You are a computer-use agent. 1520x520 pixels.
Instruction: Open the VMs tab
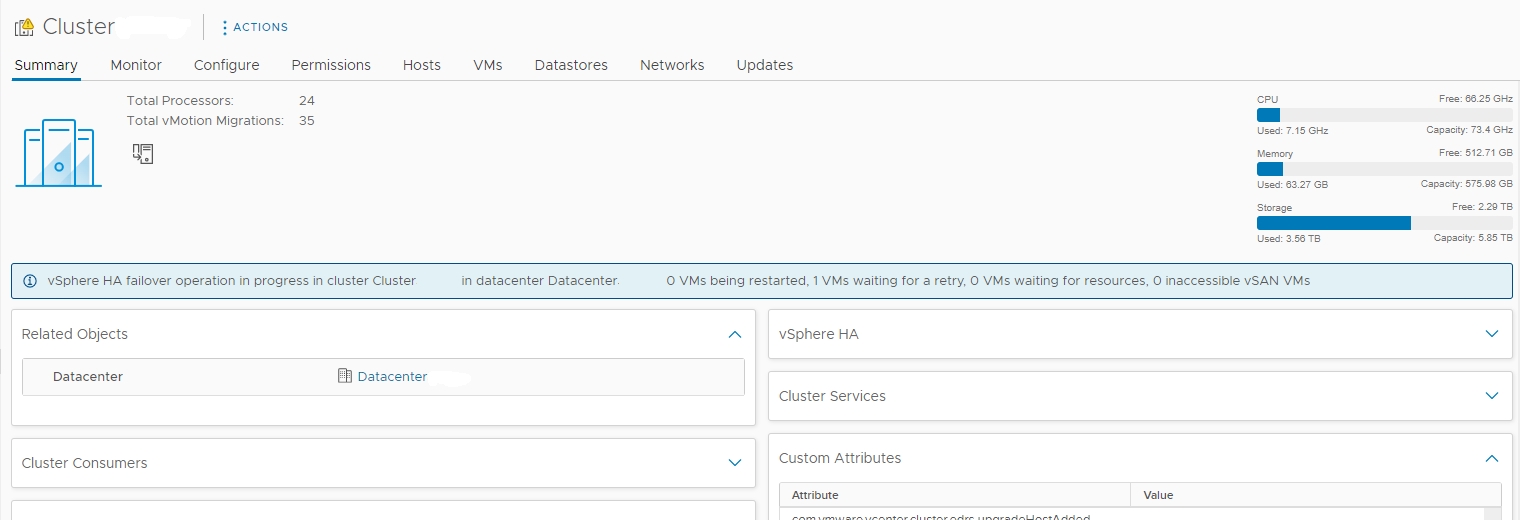click(x=488, y=65)
